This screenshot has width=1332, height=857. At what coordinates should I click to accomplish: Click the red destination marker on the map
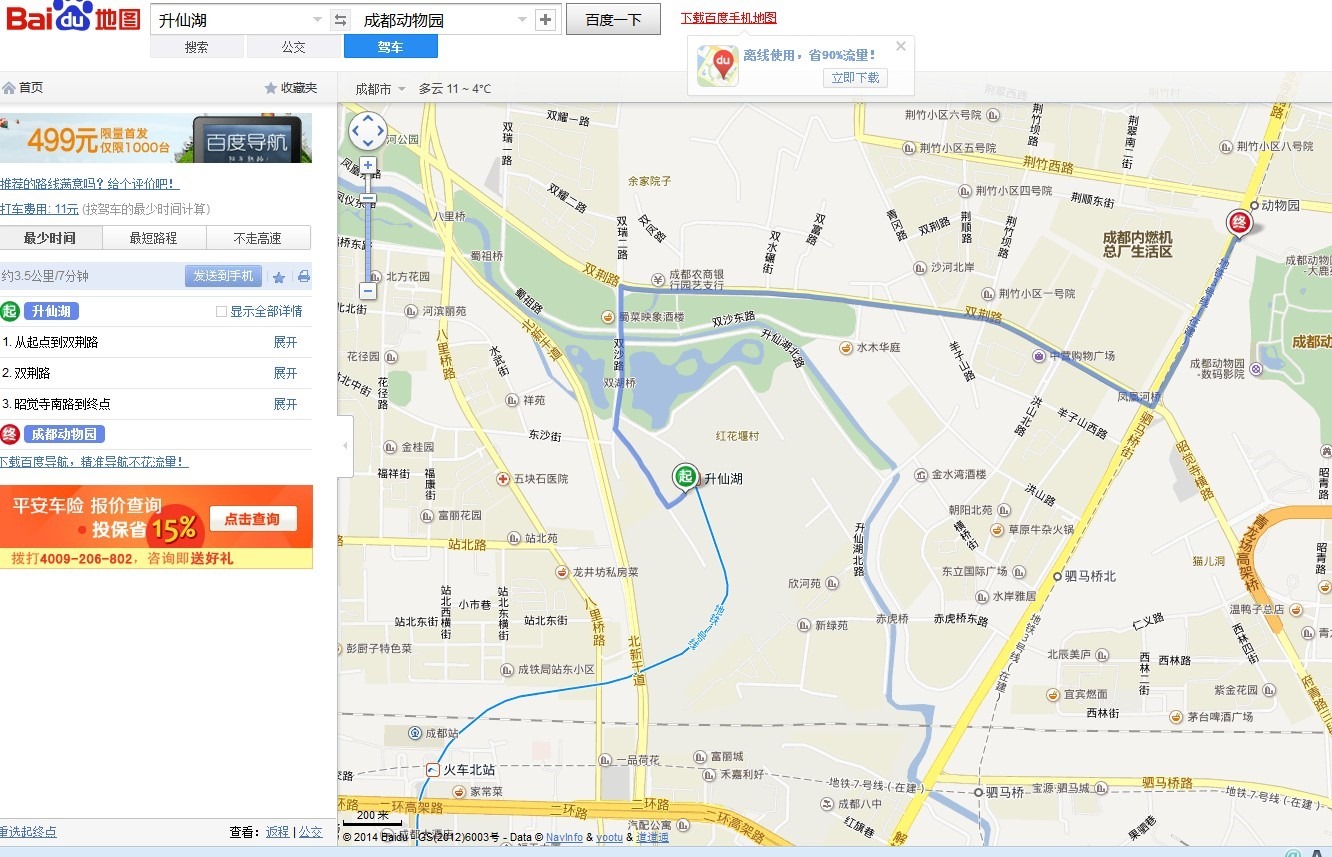(1239, 223)
